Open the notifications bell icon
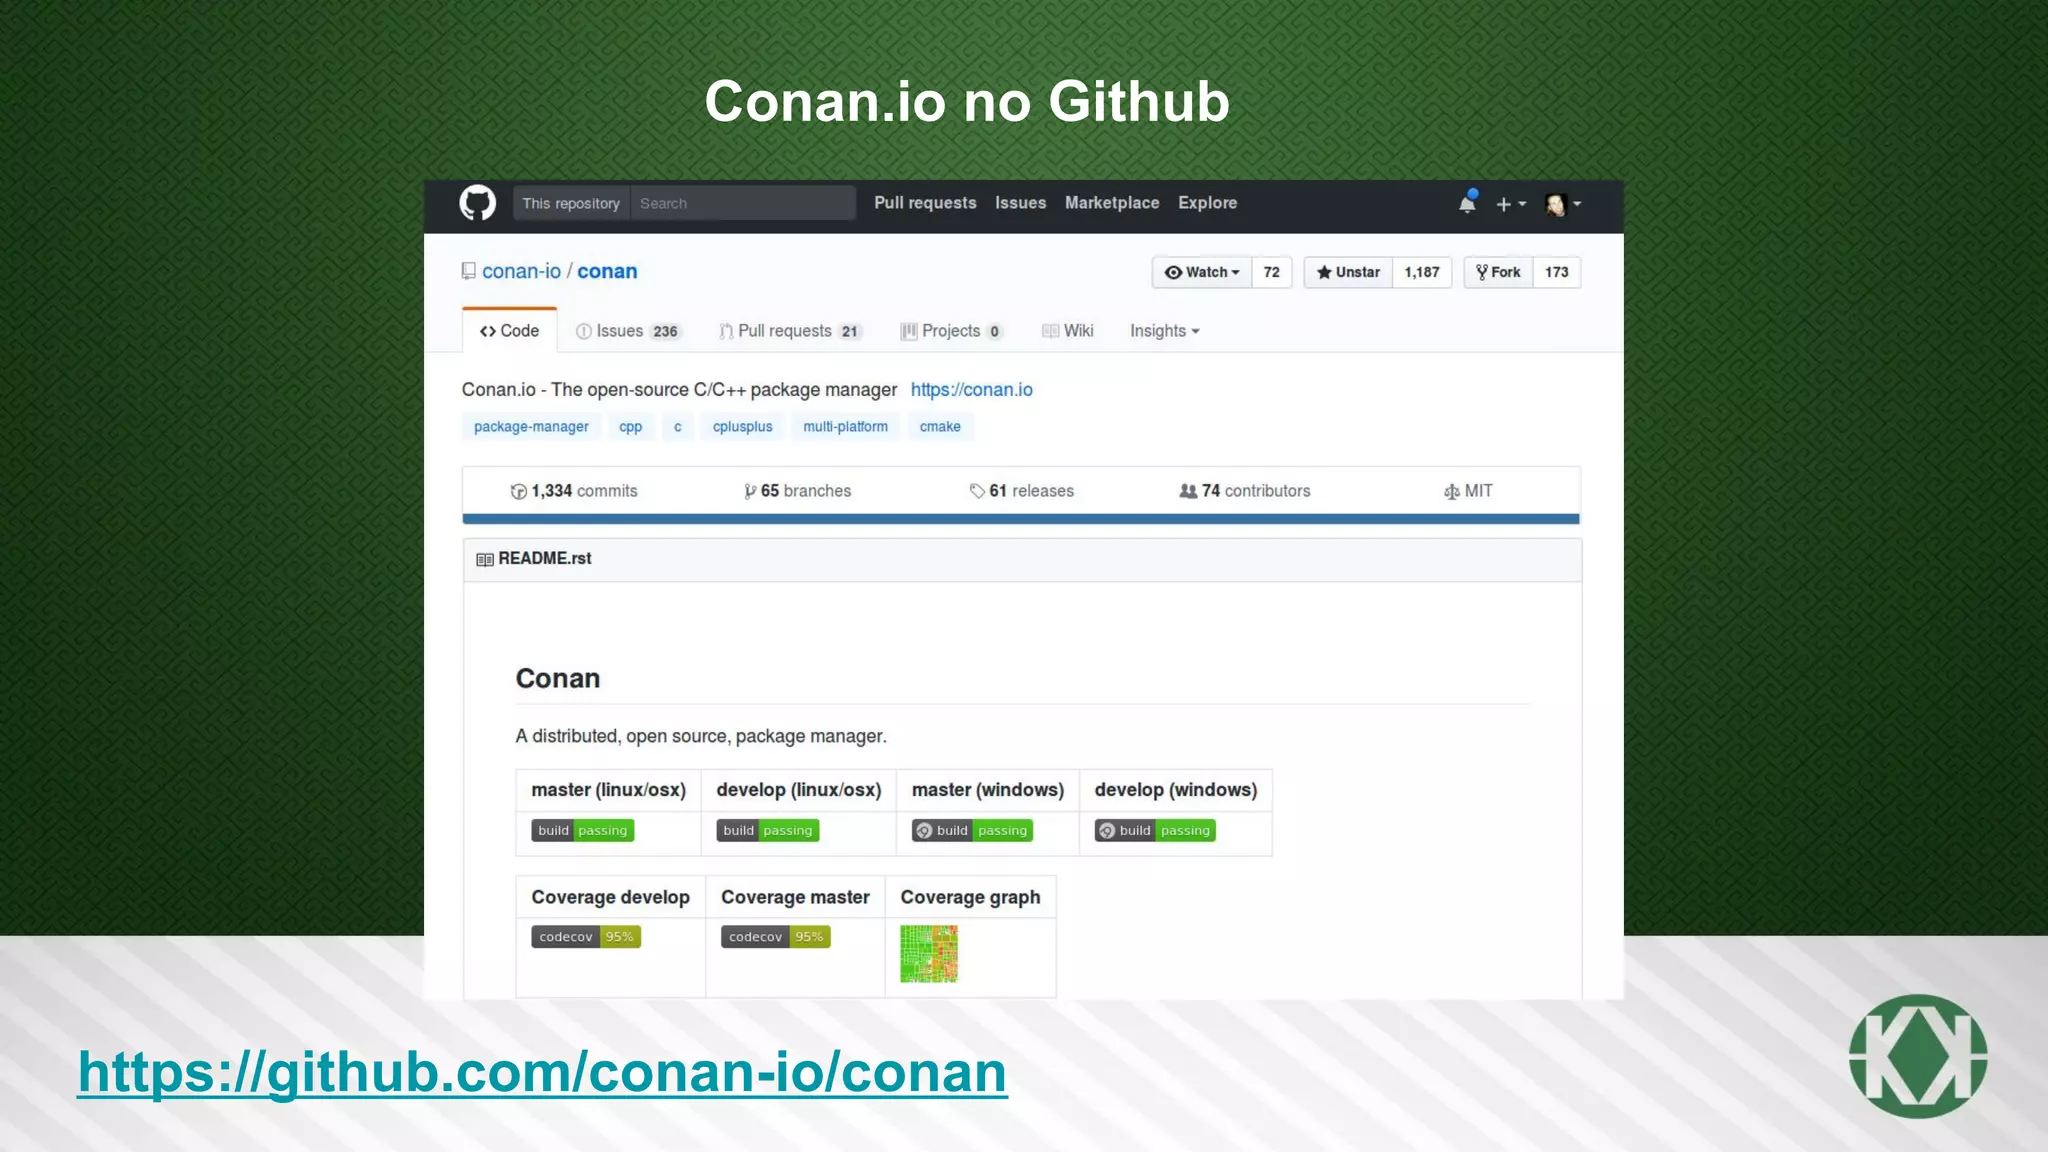 [x=1467, y=203]
